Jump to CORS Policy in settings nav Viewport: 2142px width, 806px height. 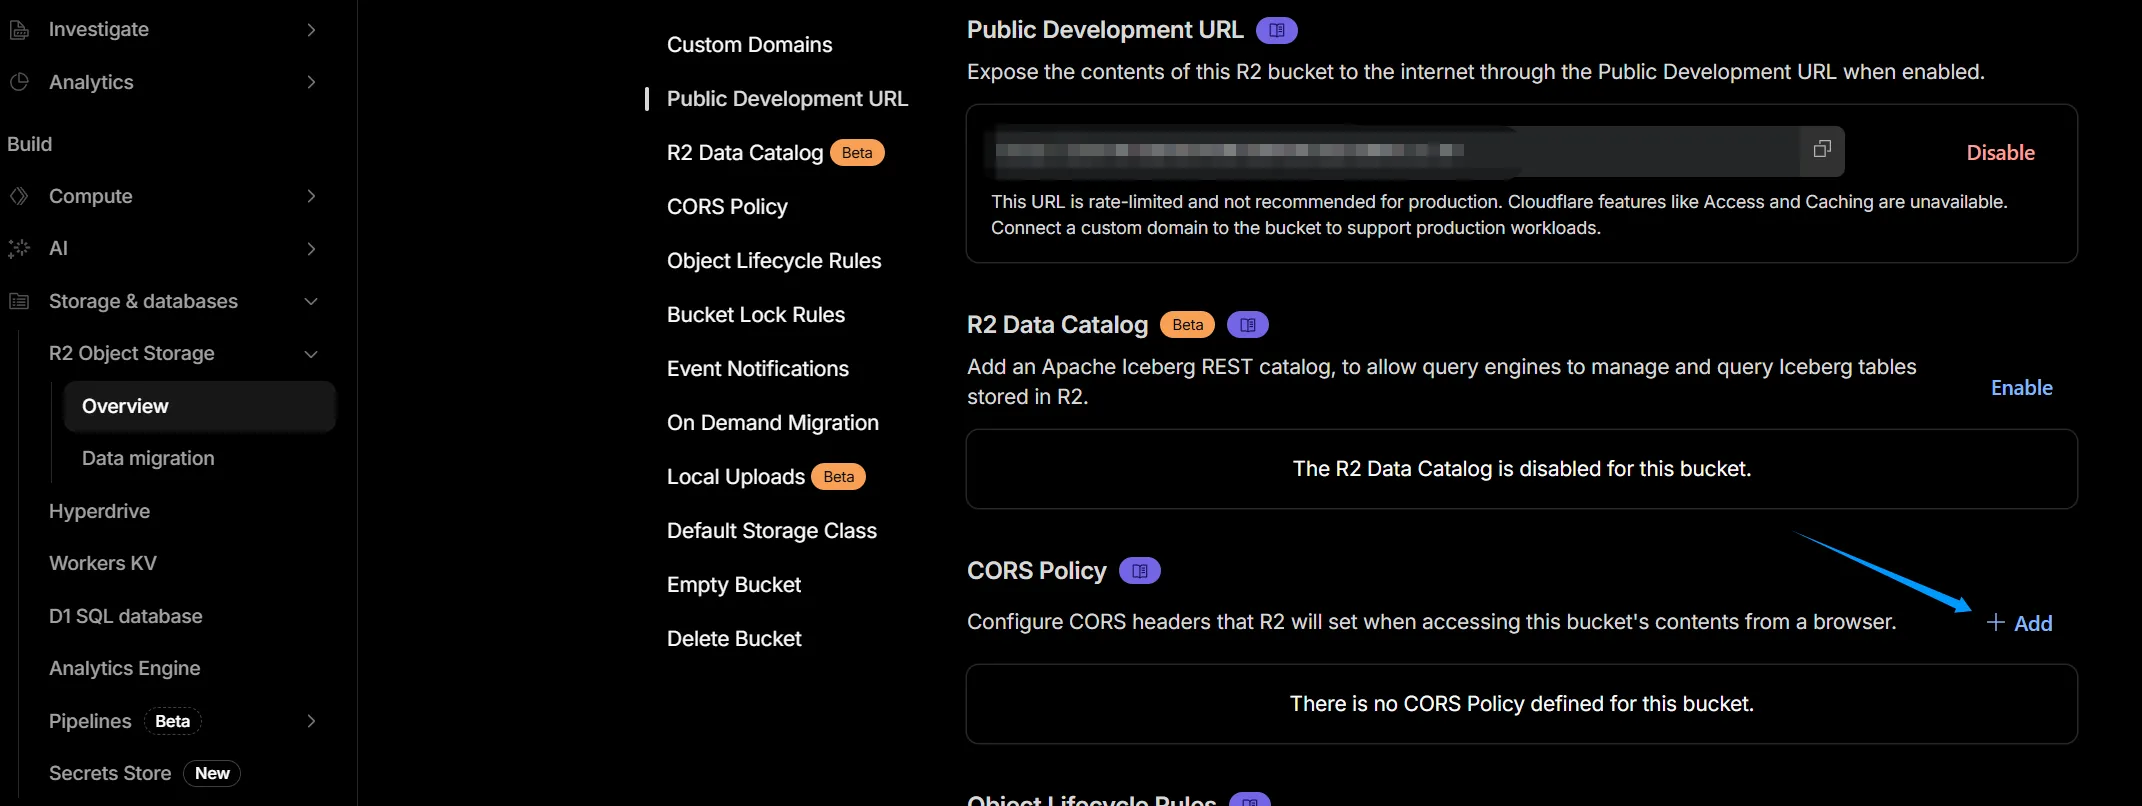tap(727, 207)
